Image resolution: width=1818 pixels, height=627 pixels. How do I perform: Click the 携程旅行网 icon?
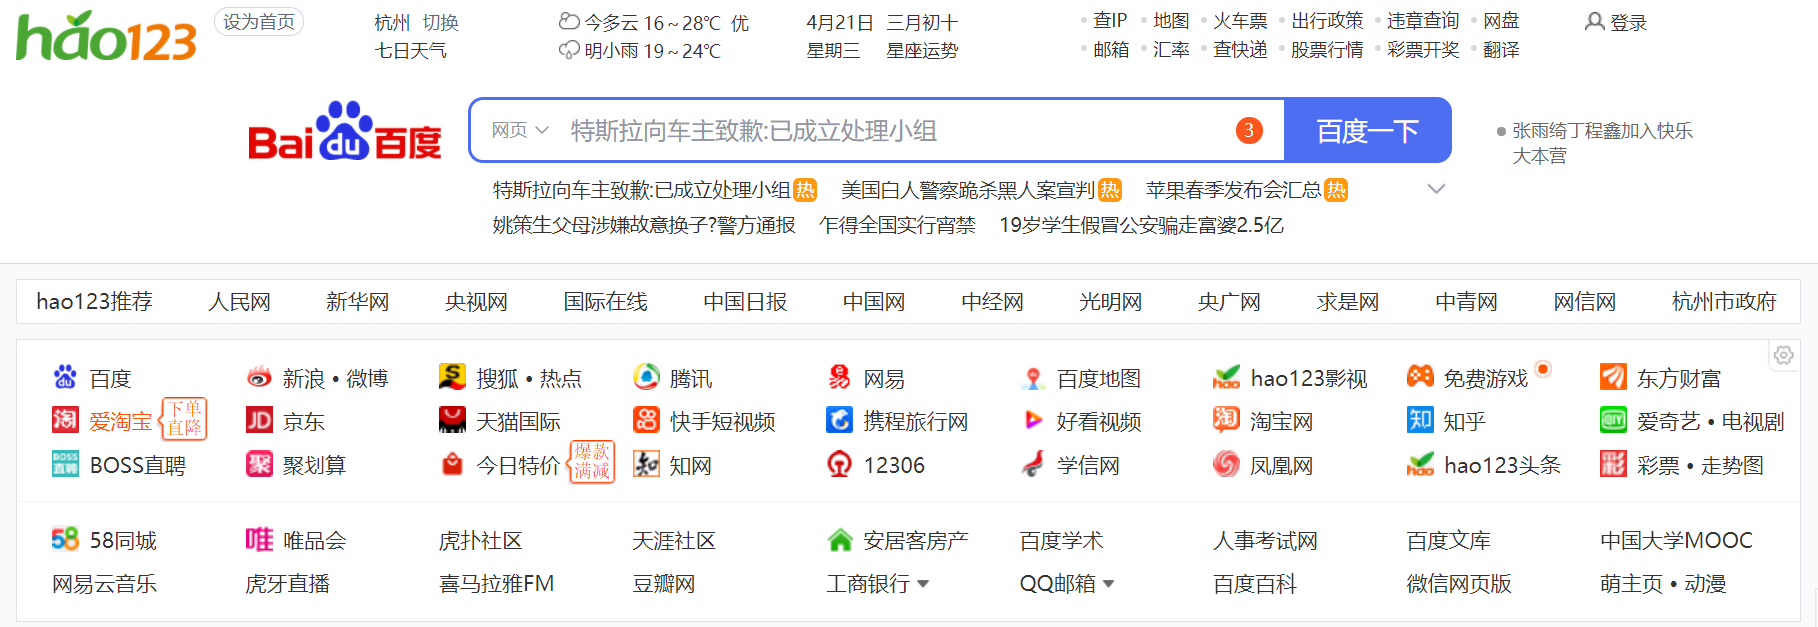(839, 420)
